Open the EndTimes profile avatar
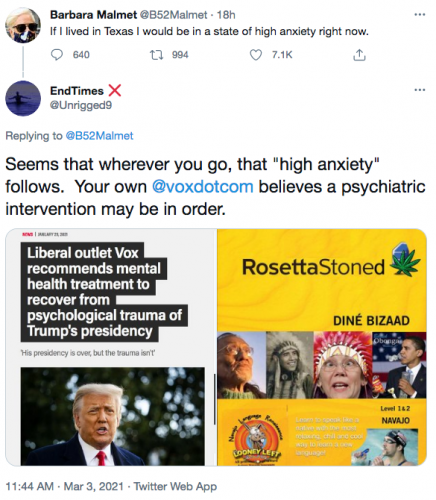Viewport: 436px width, 500px height. pos(23,98)
